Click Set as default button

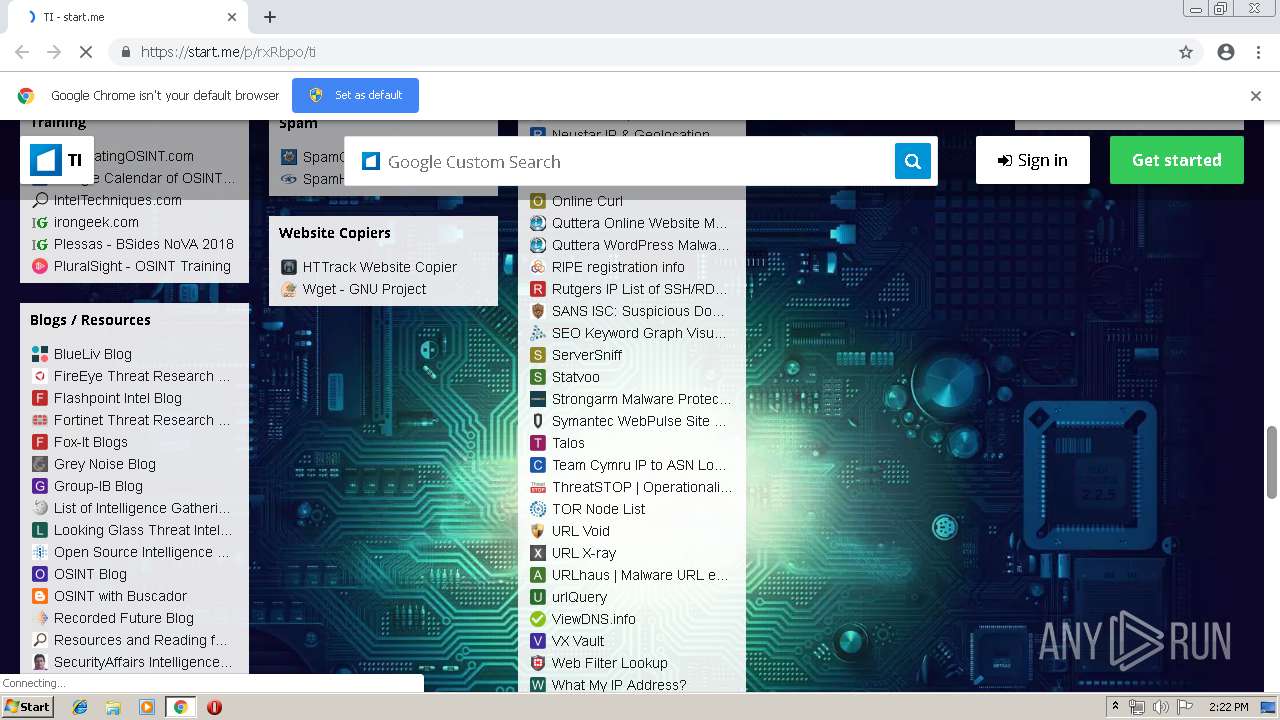pos(355,95)
